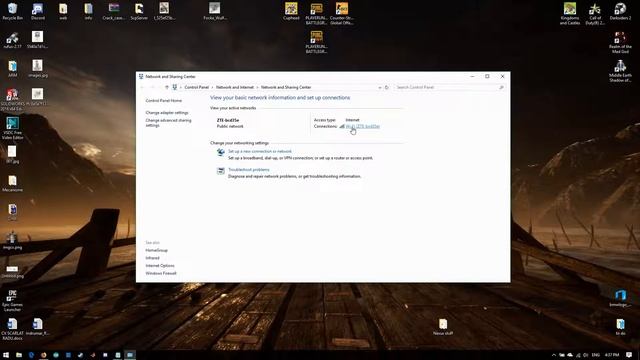This screenshot has width=640, height=360.
Task: Open the Action Center notification icon
Action: 629,355
